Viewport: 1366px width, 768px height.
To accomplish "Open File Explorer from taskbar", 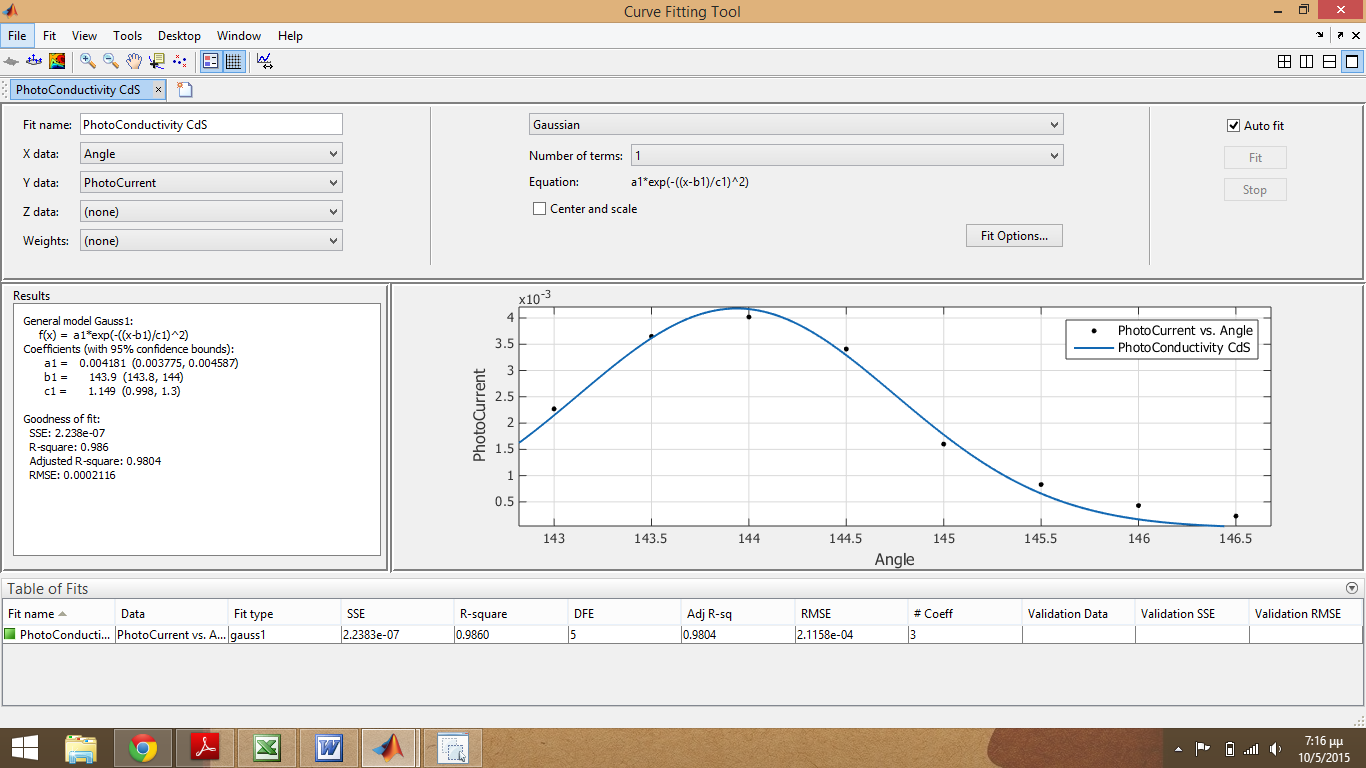I will pos(81,748).
